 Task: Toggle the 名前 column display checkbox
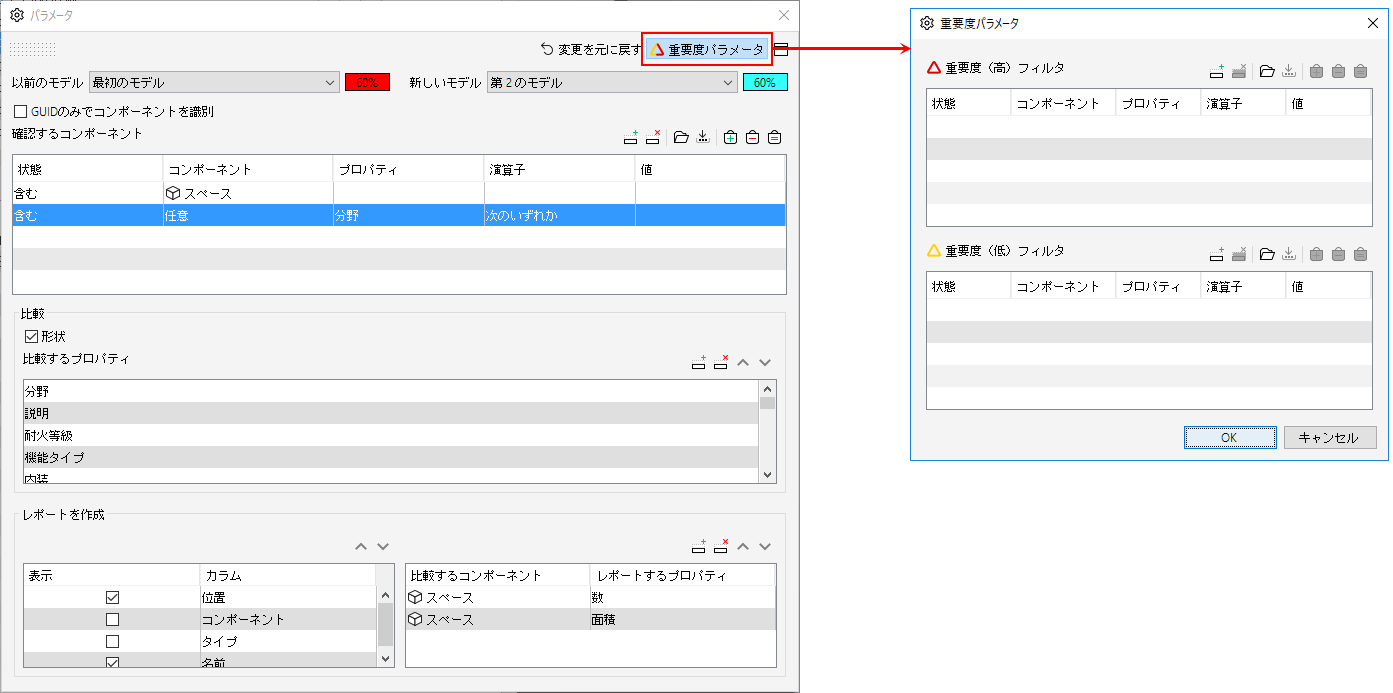pos(112,662)
